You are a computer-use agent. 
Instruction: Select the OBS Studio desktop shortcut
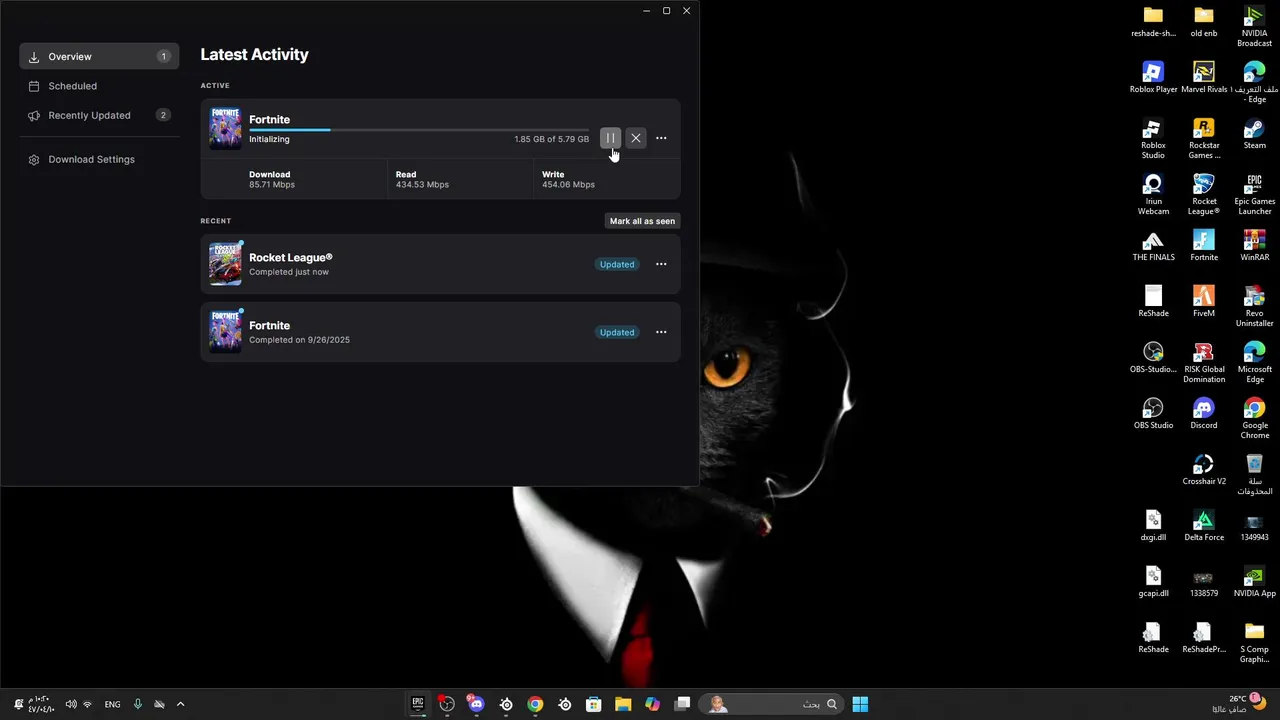[x=1153, y=414]
